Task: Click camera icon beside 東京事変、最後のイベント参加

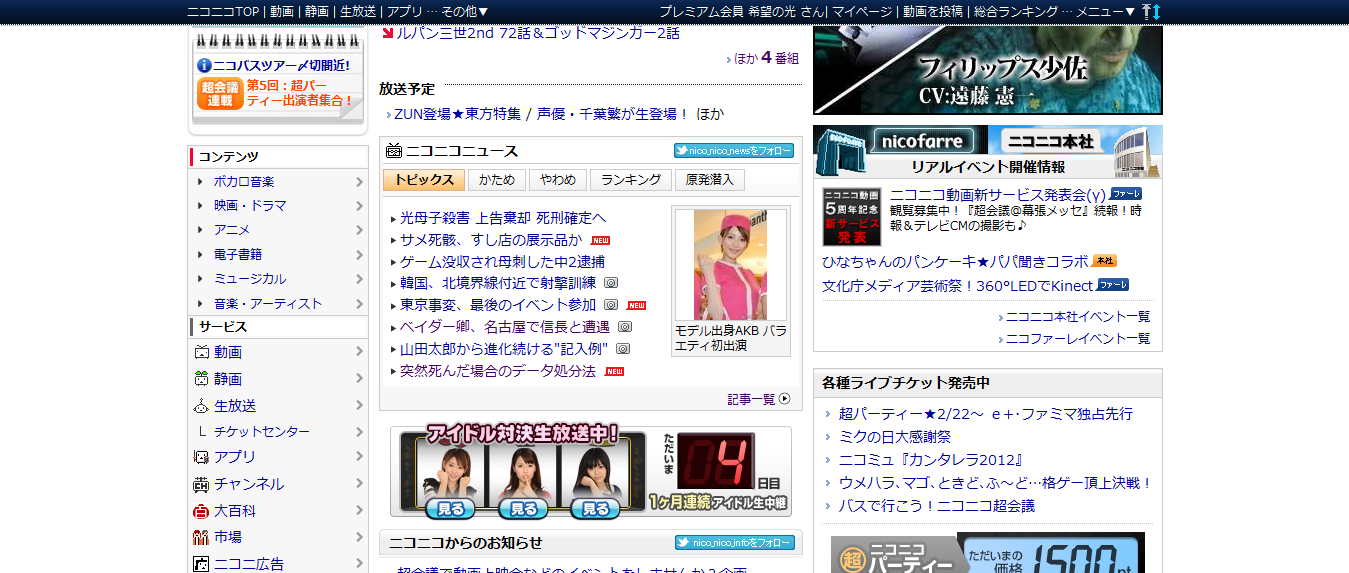Action: (611, 305)
